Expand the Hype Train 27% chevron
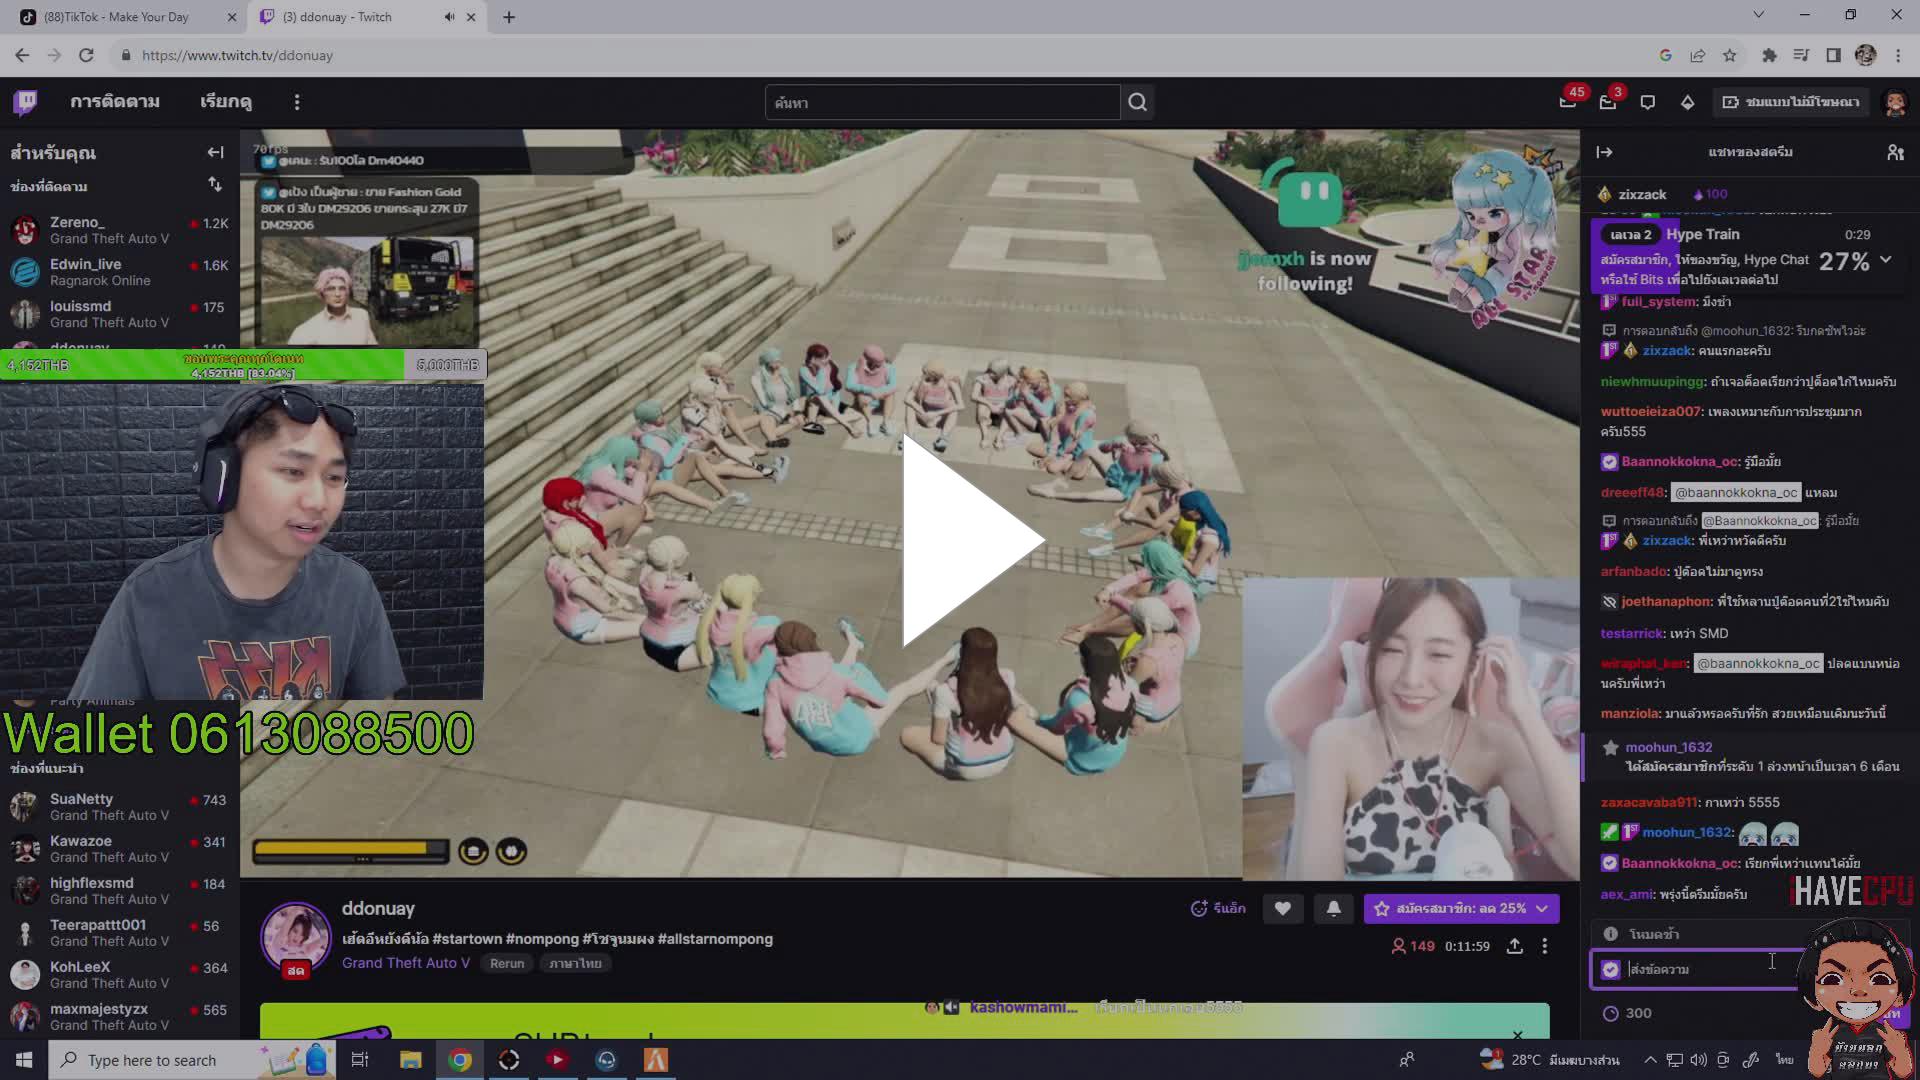Viewport: 1920px width, 1080px height. coord(1888,261)
